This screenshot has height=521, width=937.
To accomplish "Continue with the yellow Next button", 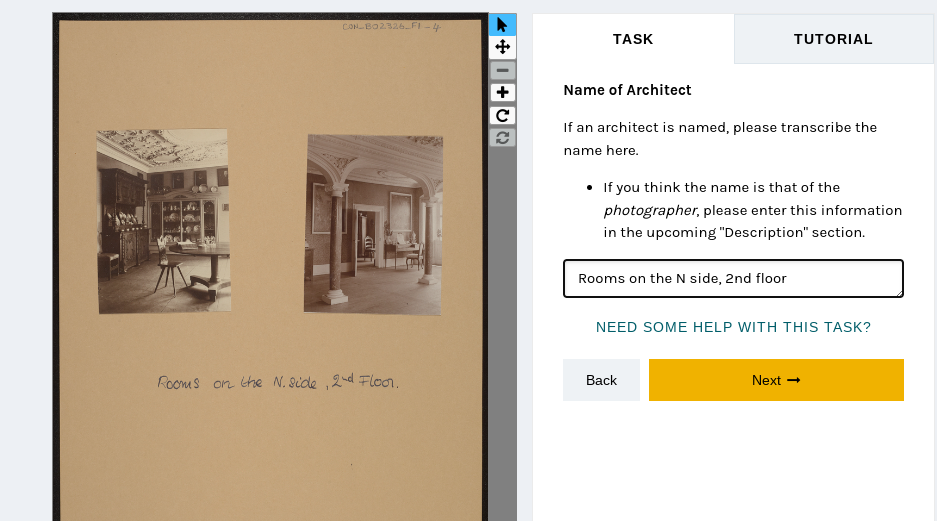I will pos(776,380).
